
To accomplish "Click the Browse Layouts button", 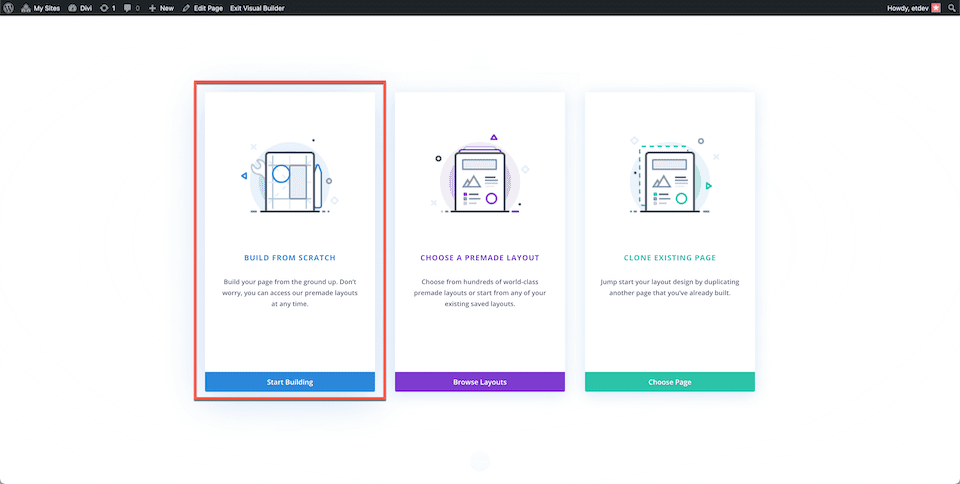I will 480,382.
